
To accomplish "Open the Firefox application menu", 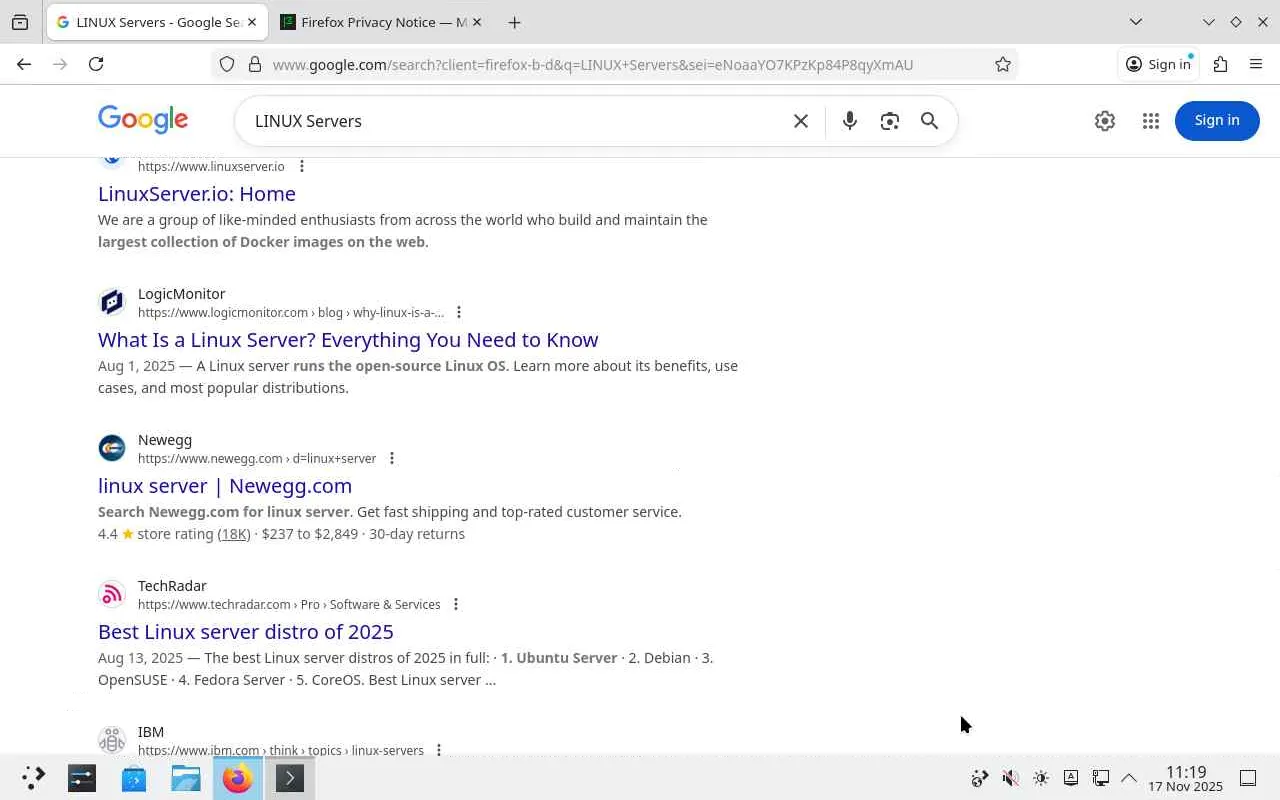I will coord(1256,64).
